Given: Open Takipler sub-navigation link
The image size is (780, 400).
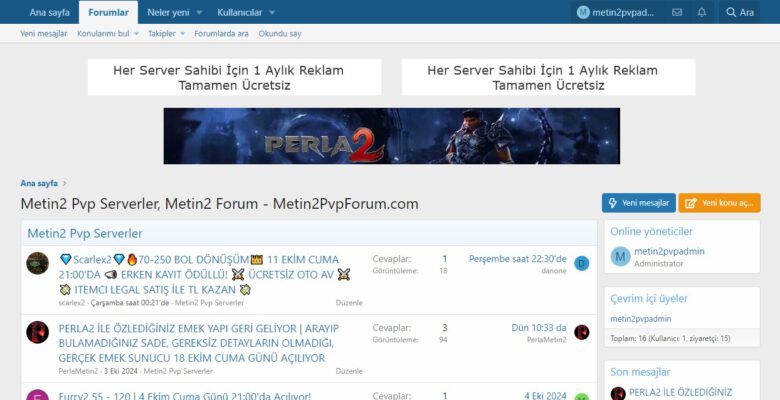Looking at the screenshot, I should coord(162,34).
